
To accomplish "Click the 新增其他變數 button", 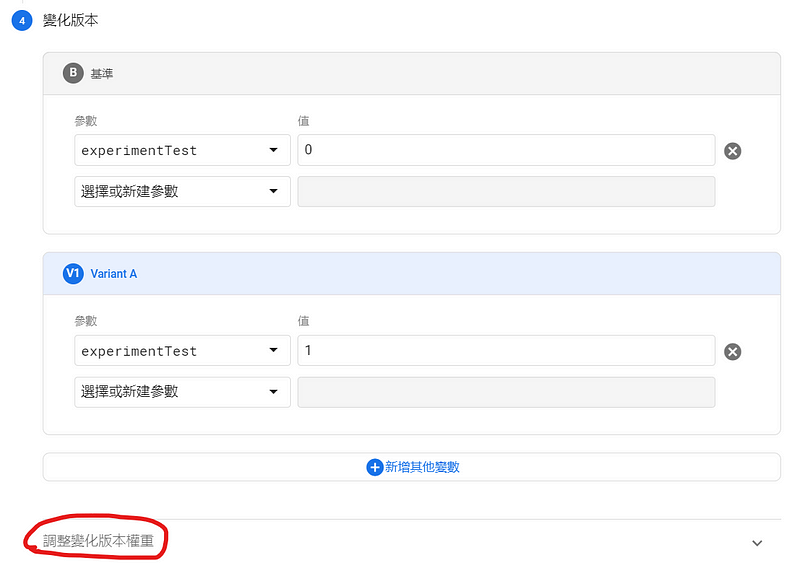I will (412, 467).
